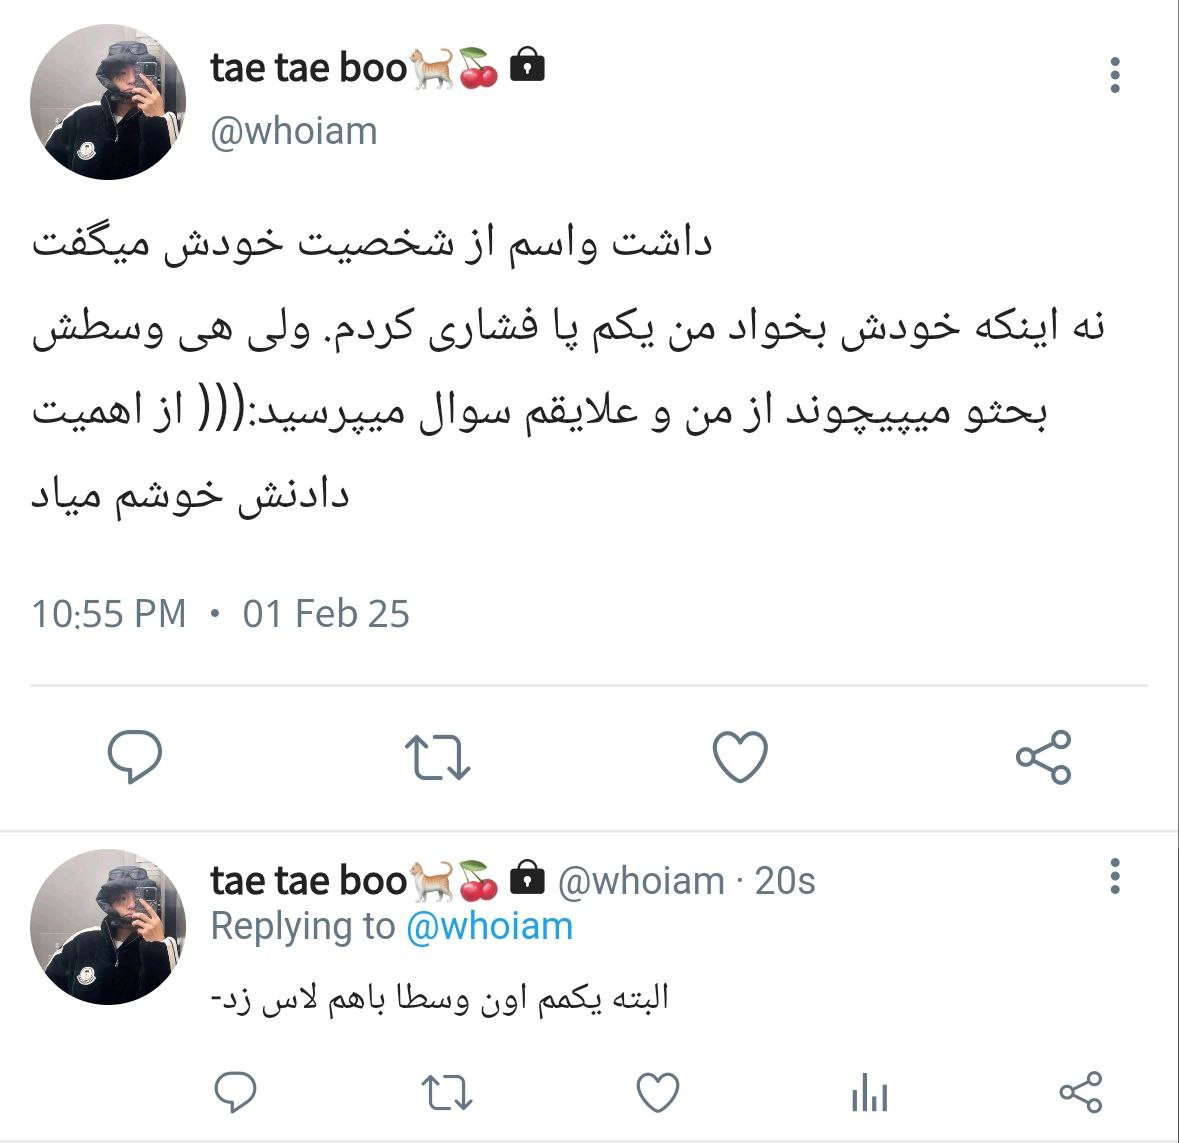
Task: Retweet the main tweet
Action: [438, 756]
